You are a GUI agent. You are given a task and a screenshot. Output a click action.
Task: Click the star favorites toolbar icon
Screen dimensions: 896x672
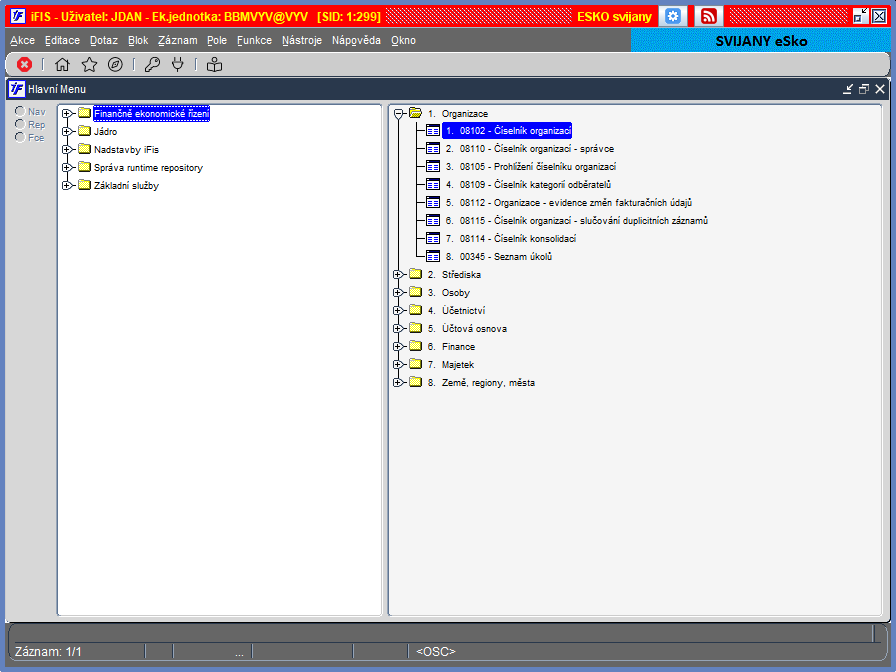[89, 65]
